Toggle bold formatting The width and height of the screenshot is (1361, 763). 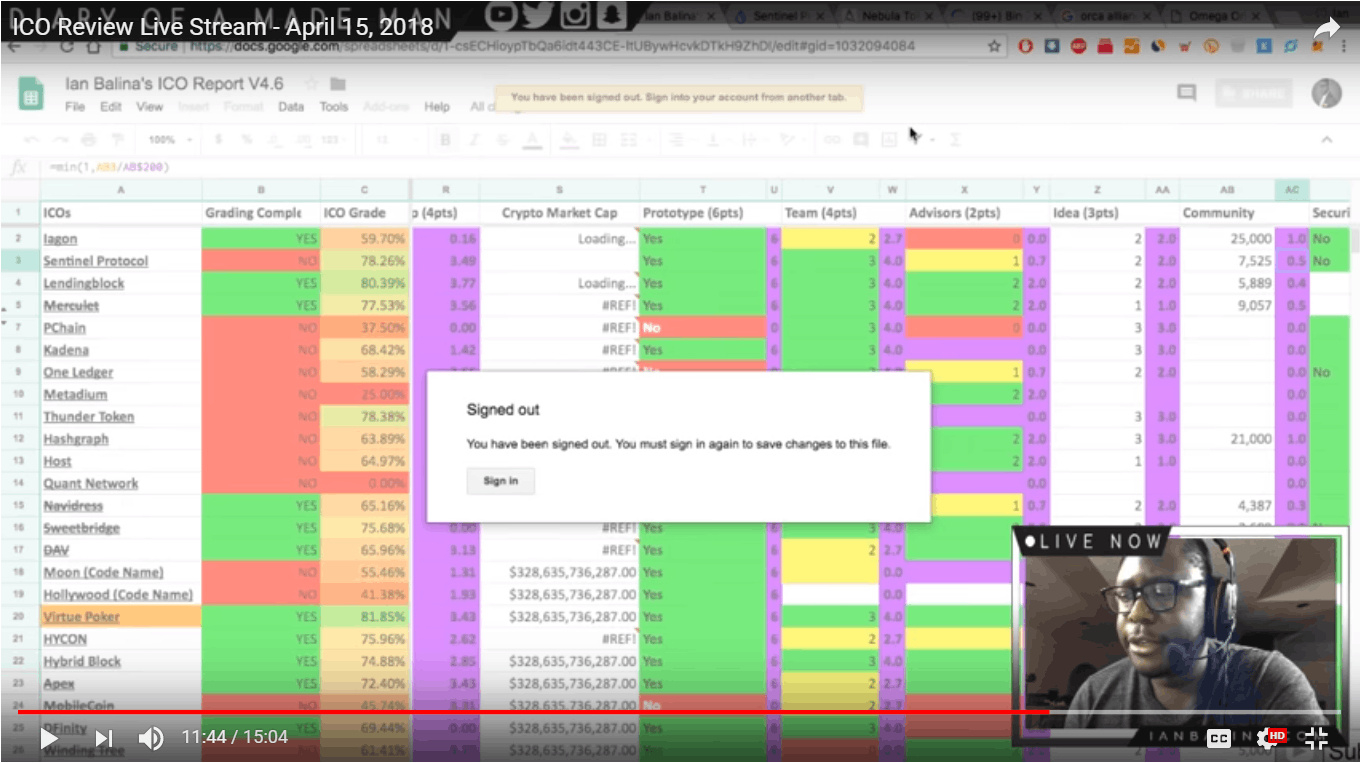click(446, 140)
